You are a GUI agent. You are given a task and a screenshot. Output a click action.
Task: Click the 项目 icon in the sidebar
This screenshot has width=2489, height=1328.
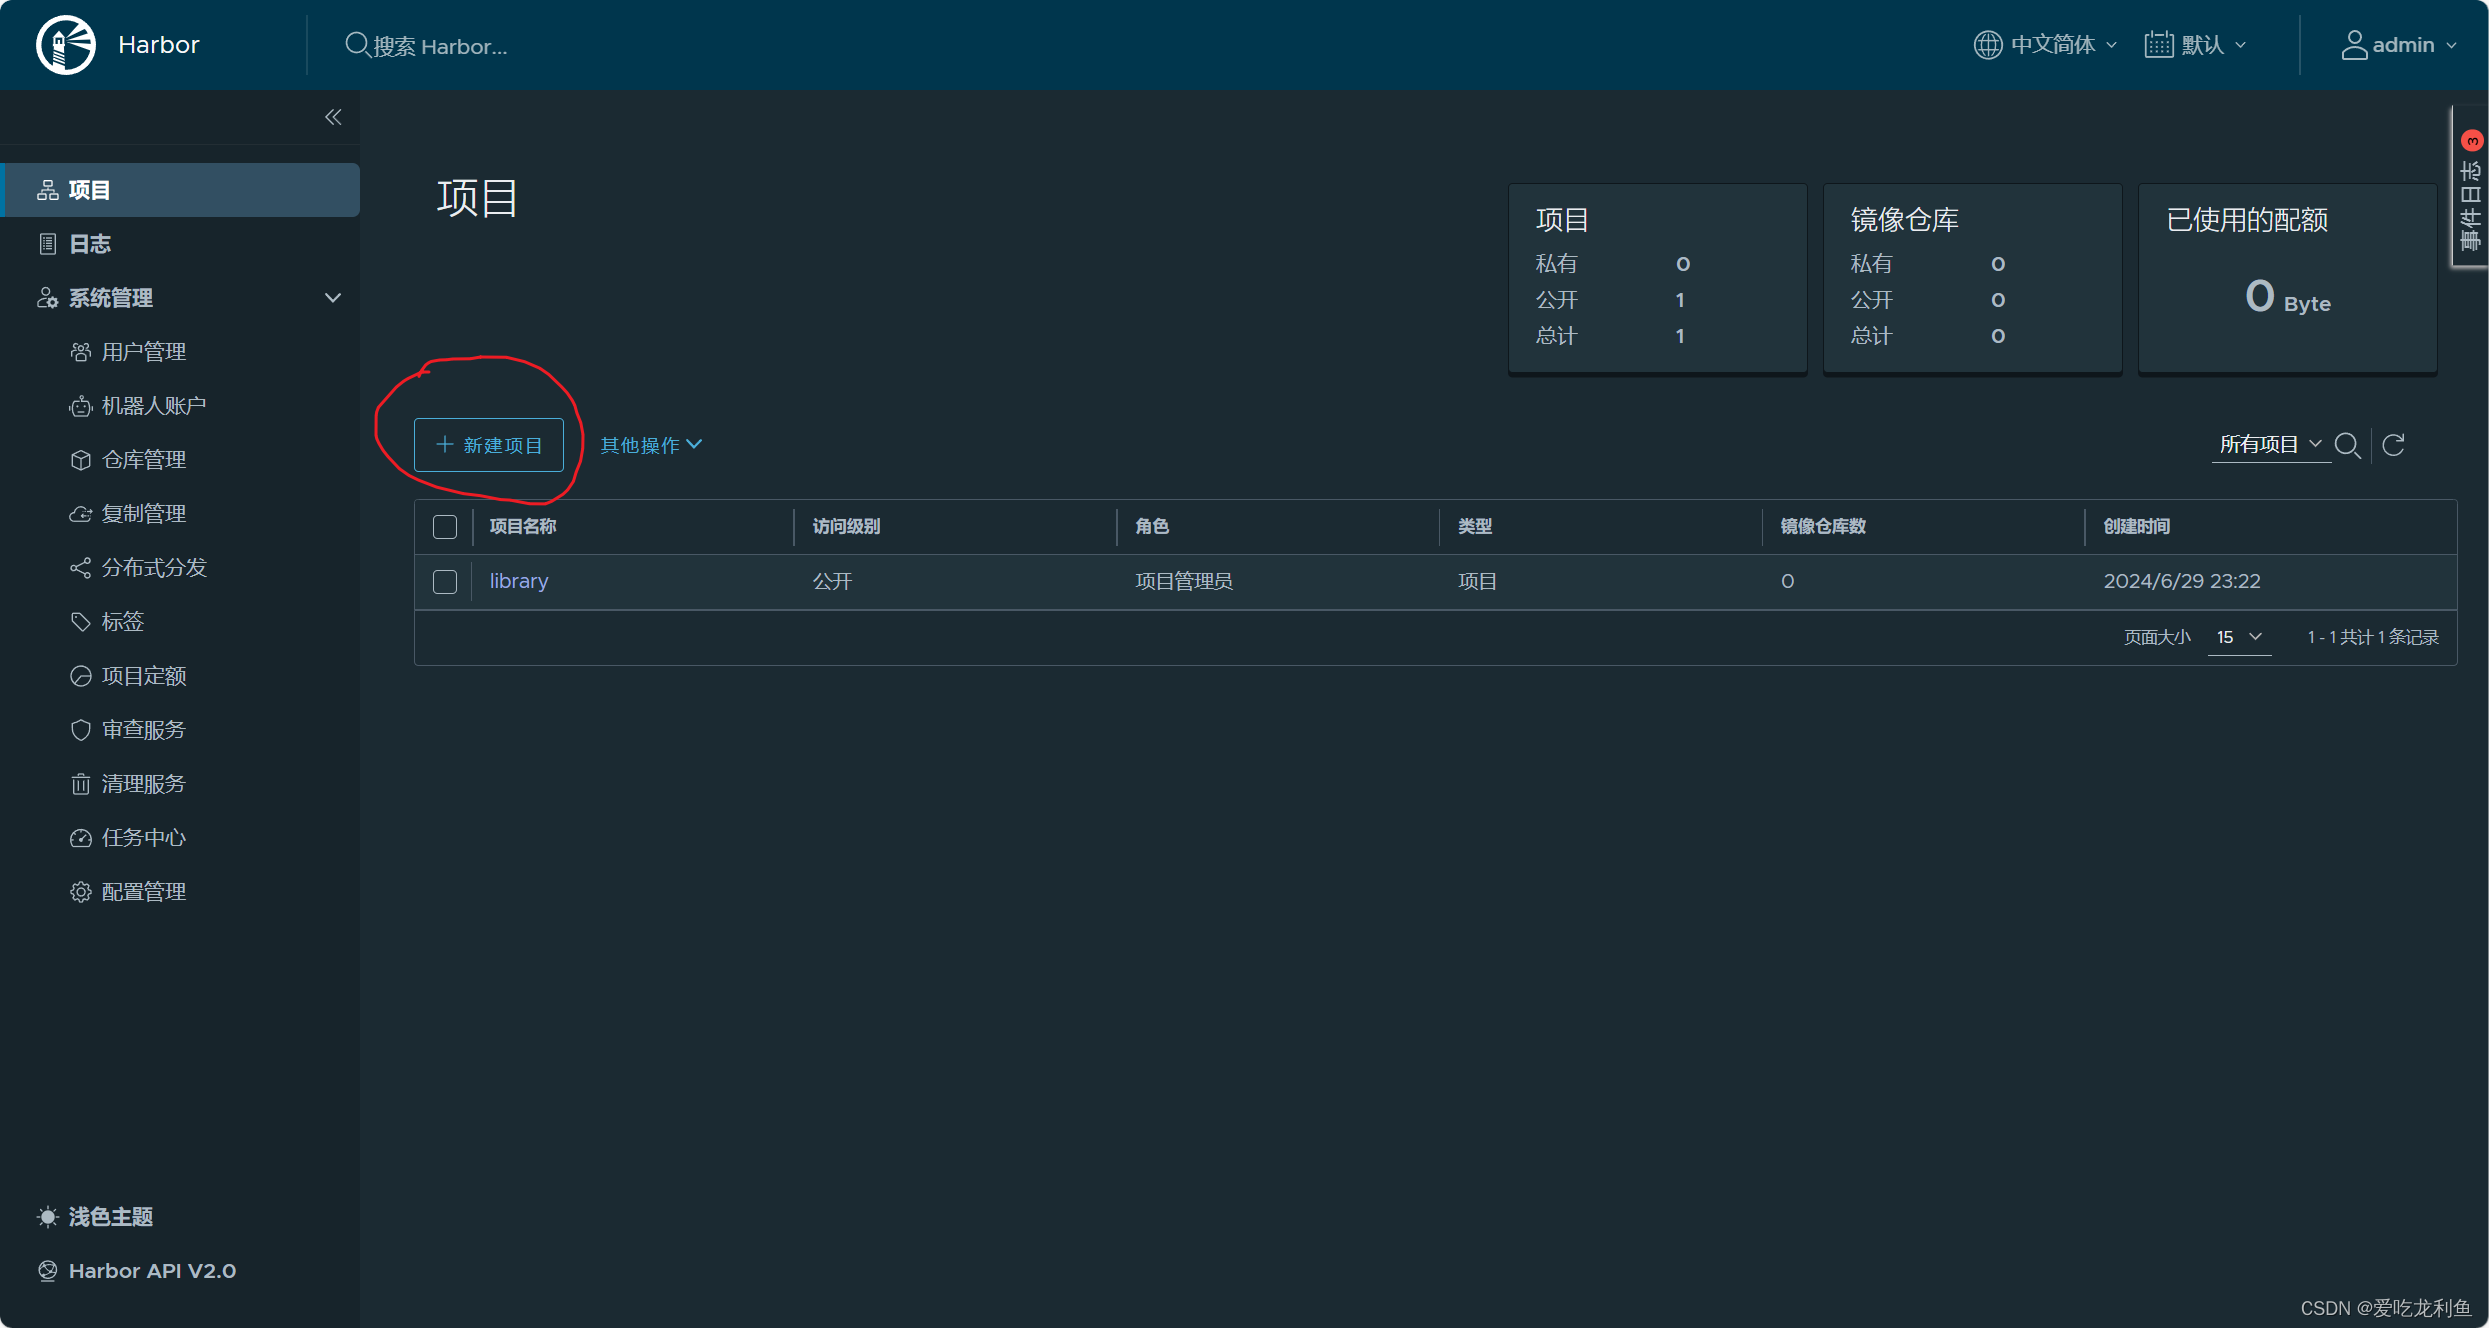(47, 190)
